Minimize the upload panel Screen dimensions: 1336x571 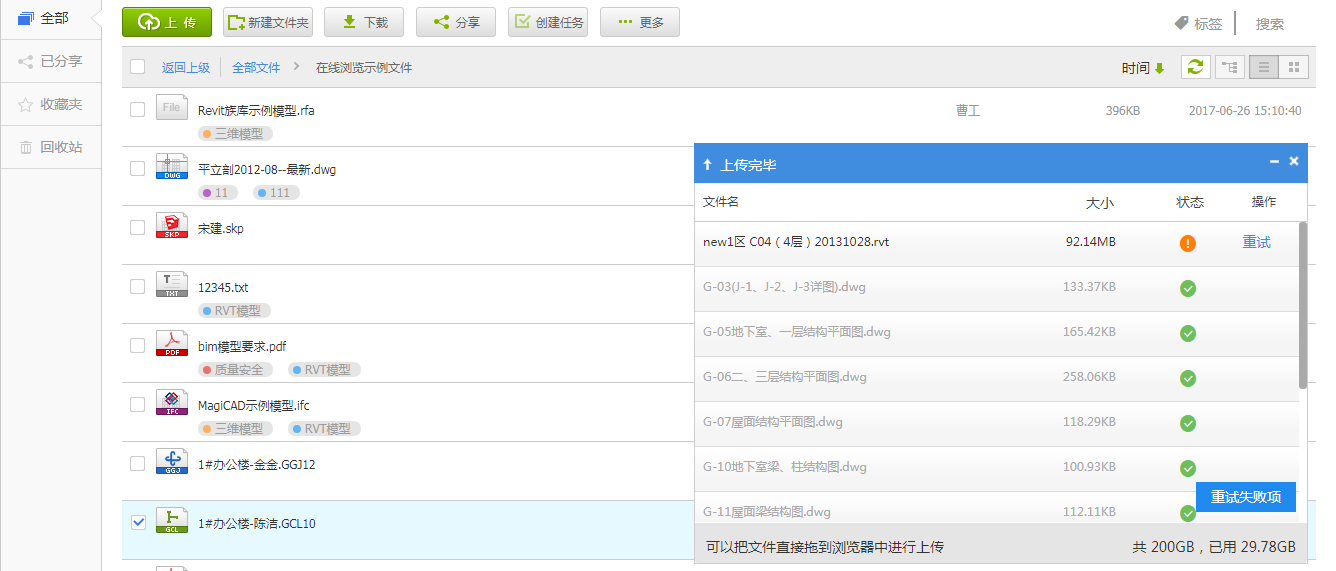1274,161
